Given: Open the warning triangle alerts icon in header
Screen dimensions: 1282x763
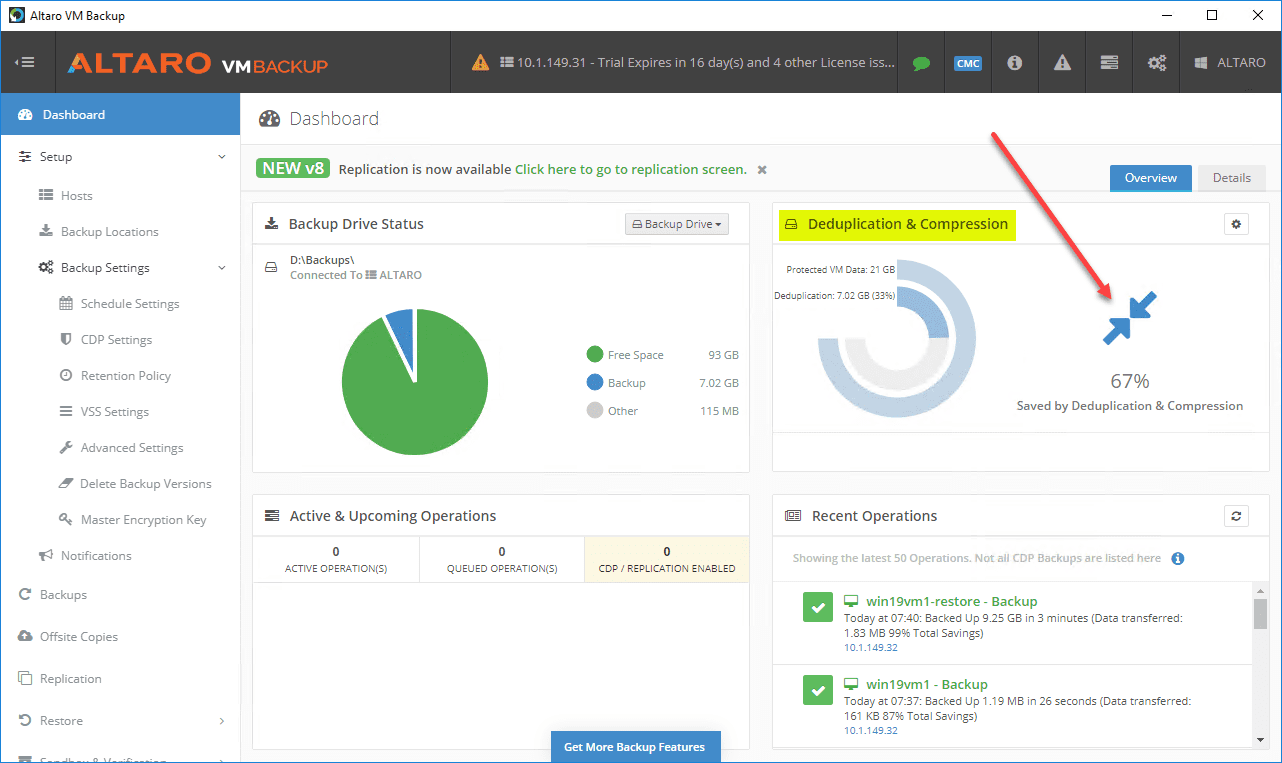Looking at the screenshot, I should pyautogui.click(x=1062, y=63).
